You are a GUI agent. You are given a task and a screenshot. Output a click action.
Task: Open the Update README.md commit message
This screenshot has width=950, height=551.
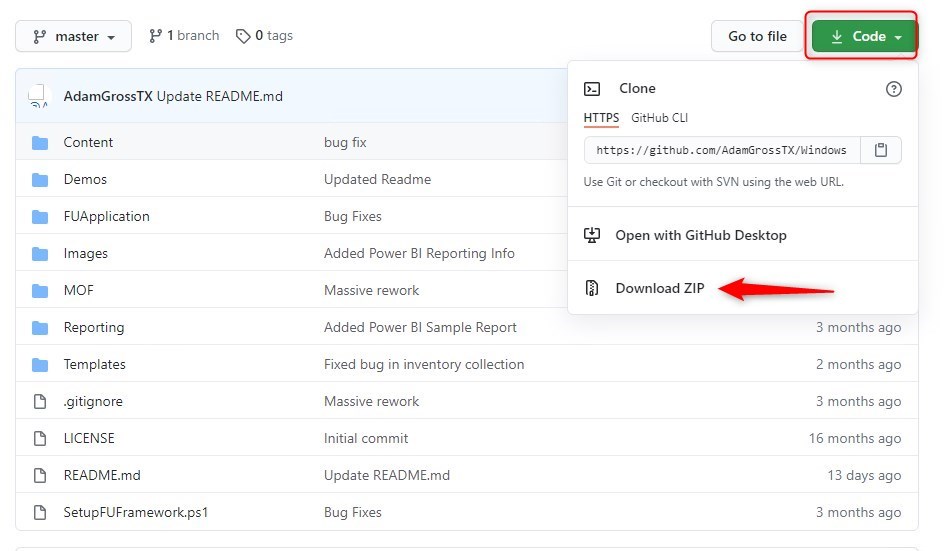click(220, 96)
